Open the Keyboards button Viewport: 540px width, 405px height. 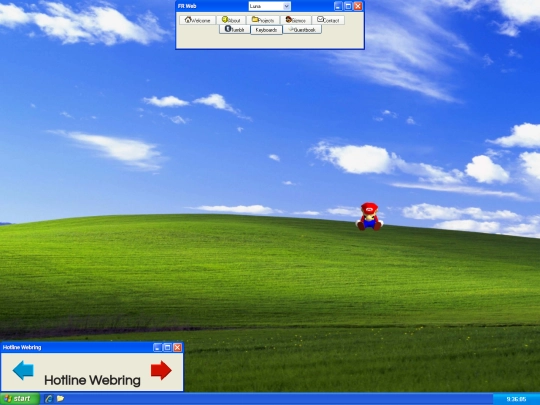pos(266,30)
